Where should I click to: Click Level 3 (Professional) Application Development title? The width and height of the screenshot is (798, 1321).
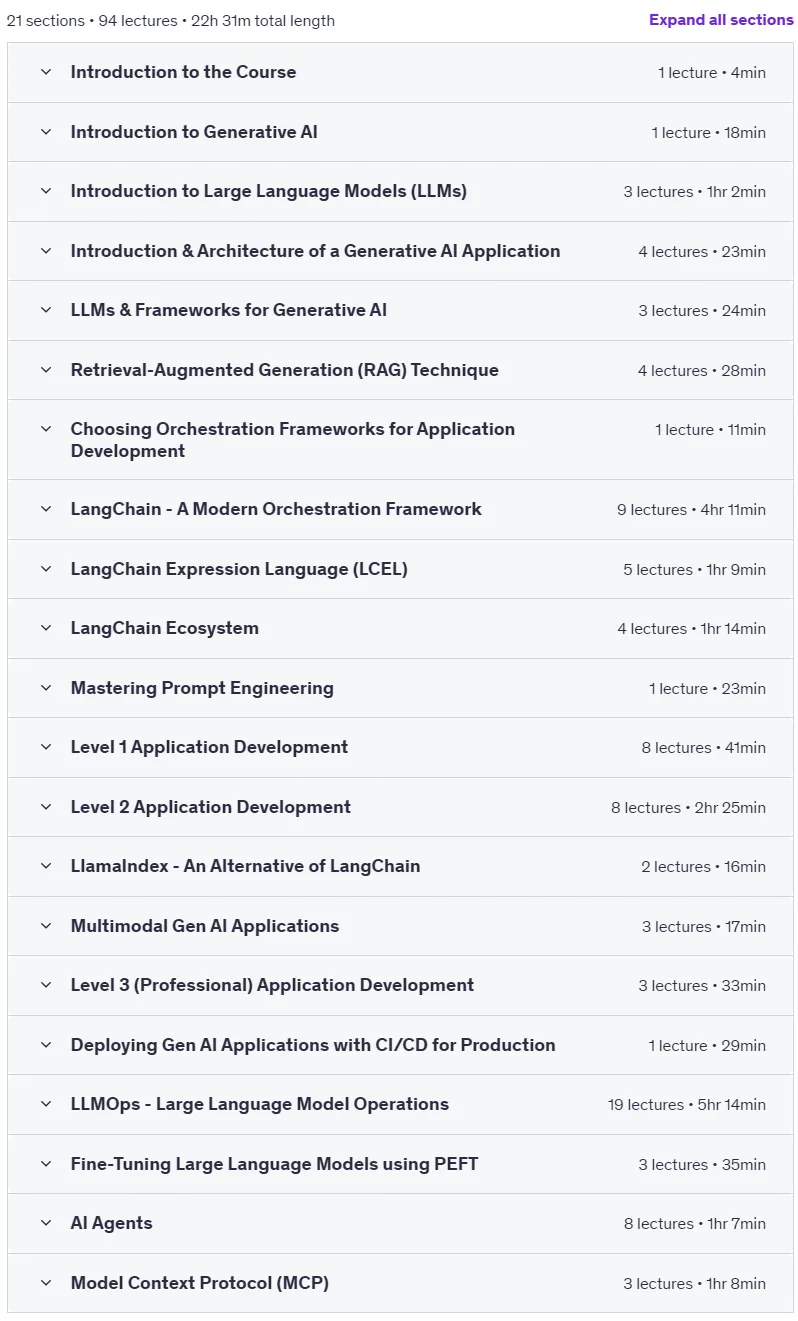tap(272, 985)
